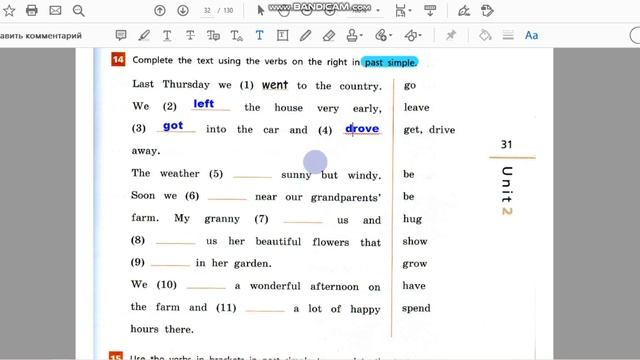Open the line thickness options
The width and height of the screenshot is (640, 360).
(508, 36)
